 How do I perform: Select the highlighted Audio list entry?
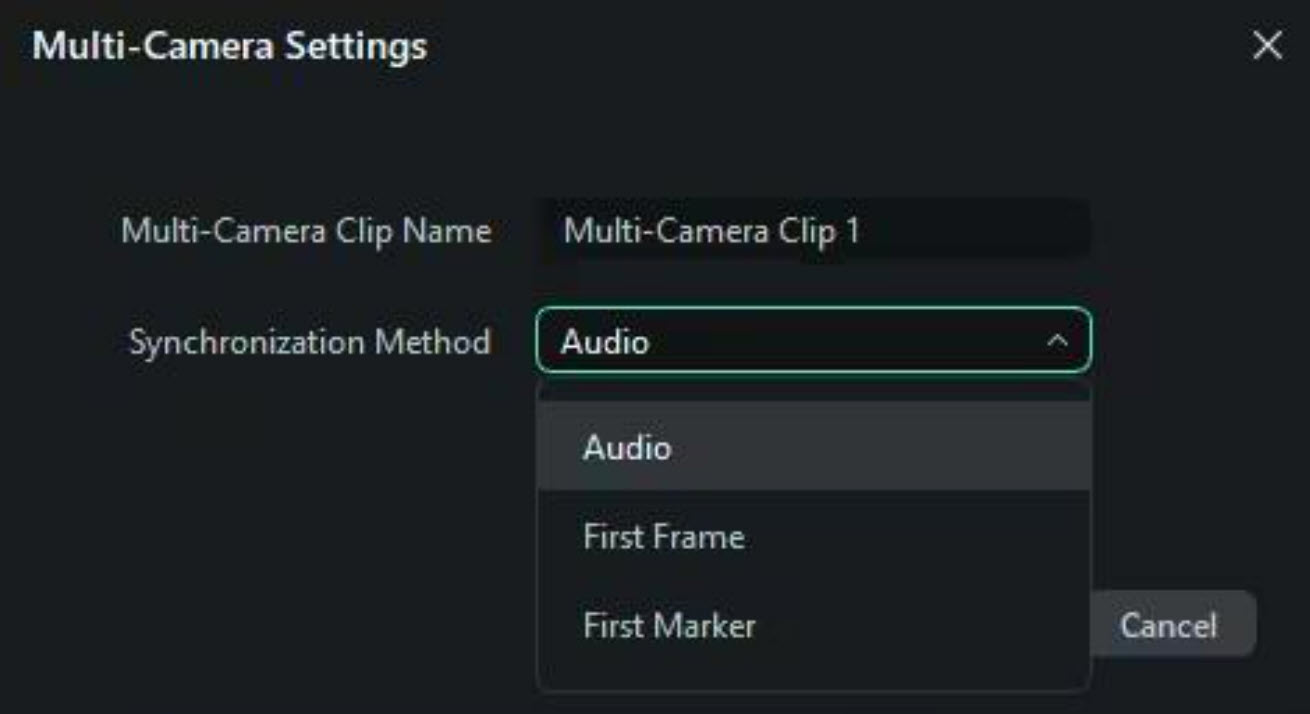627,447
